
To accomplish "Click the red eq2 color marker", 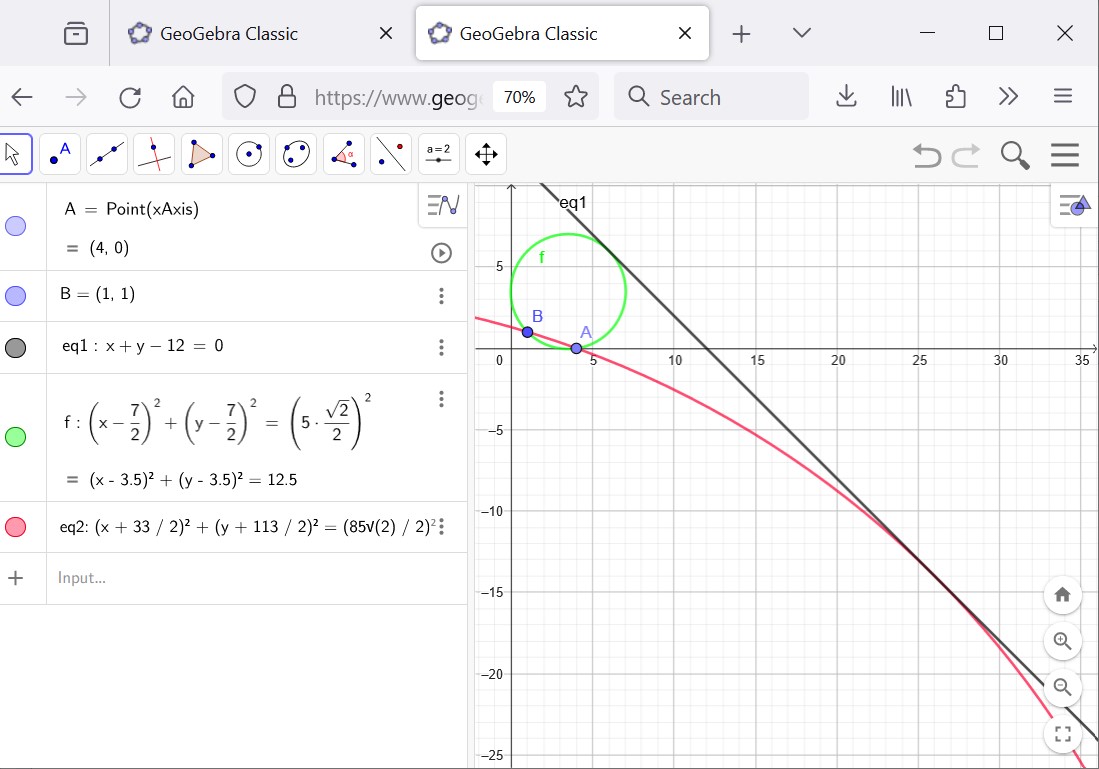I will click(16, 527).
